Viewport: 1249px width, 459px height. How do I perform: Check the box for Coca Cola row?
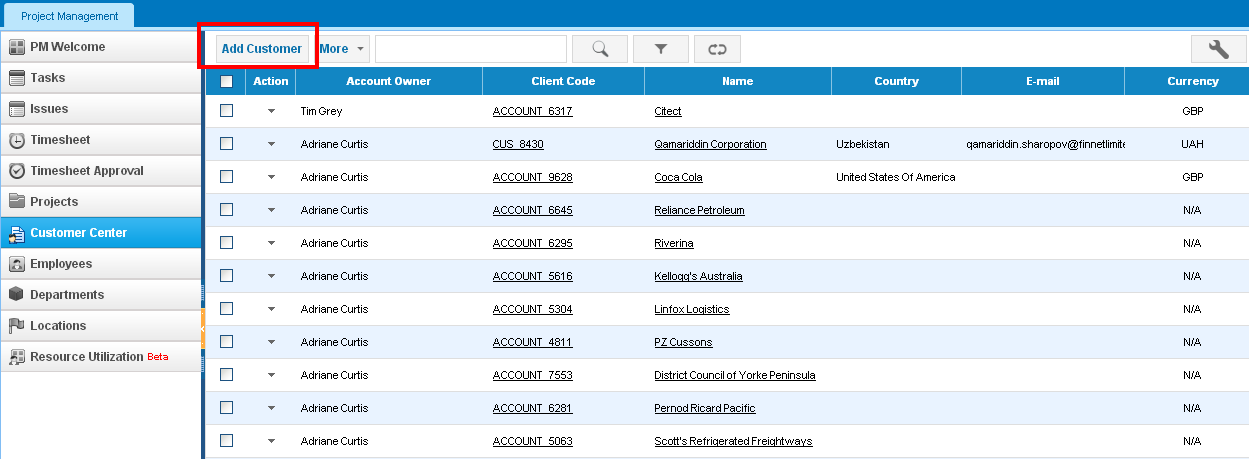(x=226, y=177)
